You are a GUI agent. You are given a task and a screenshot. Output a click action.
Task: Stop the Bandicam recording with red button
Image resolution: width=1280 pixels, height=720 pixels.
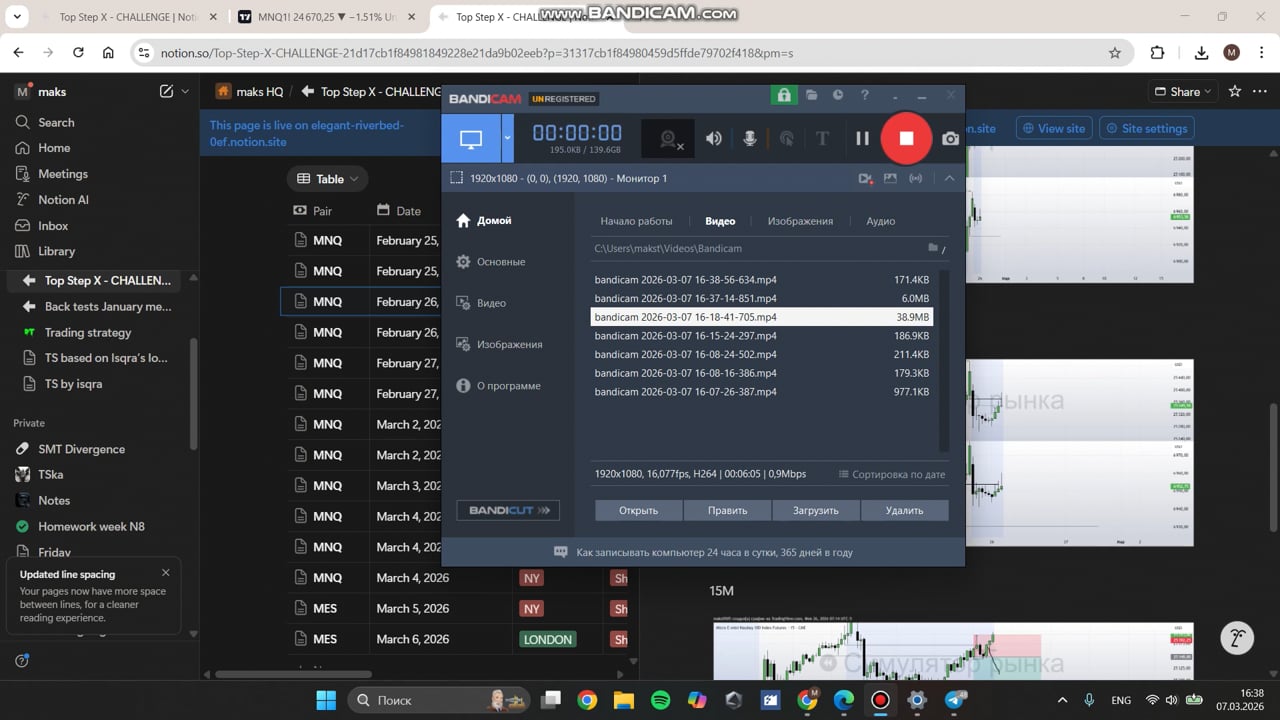pyautogui.click(x=906, y=139)
